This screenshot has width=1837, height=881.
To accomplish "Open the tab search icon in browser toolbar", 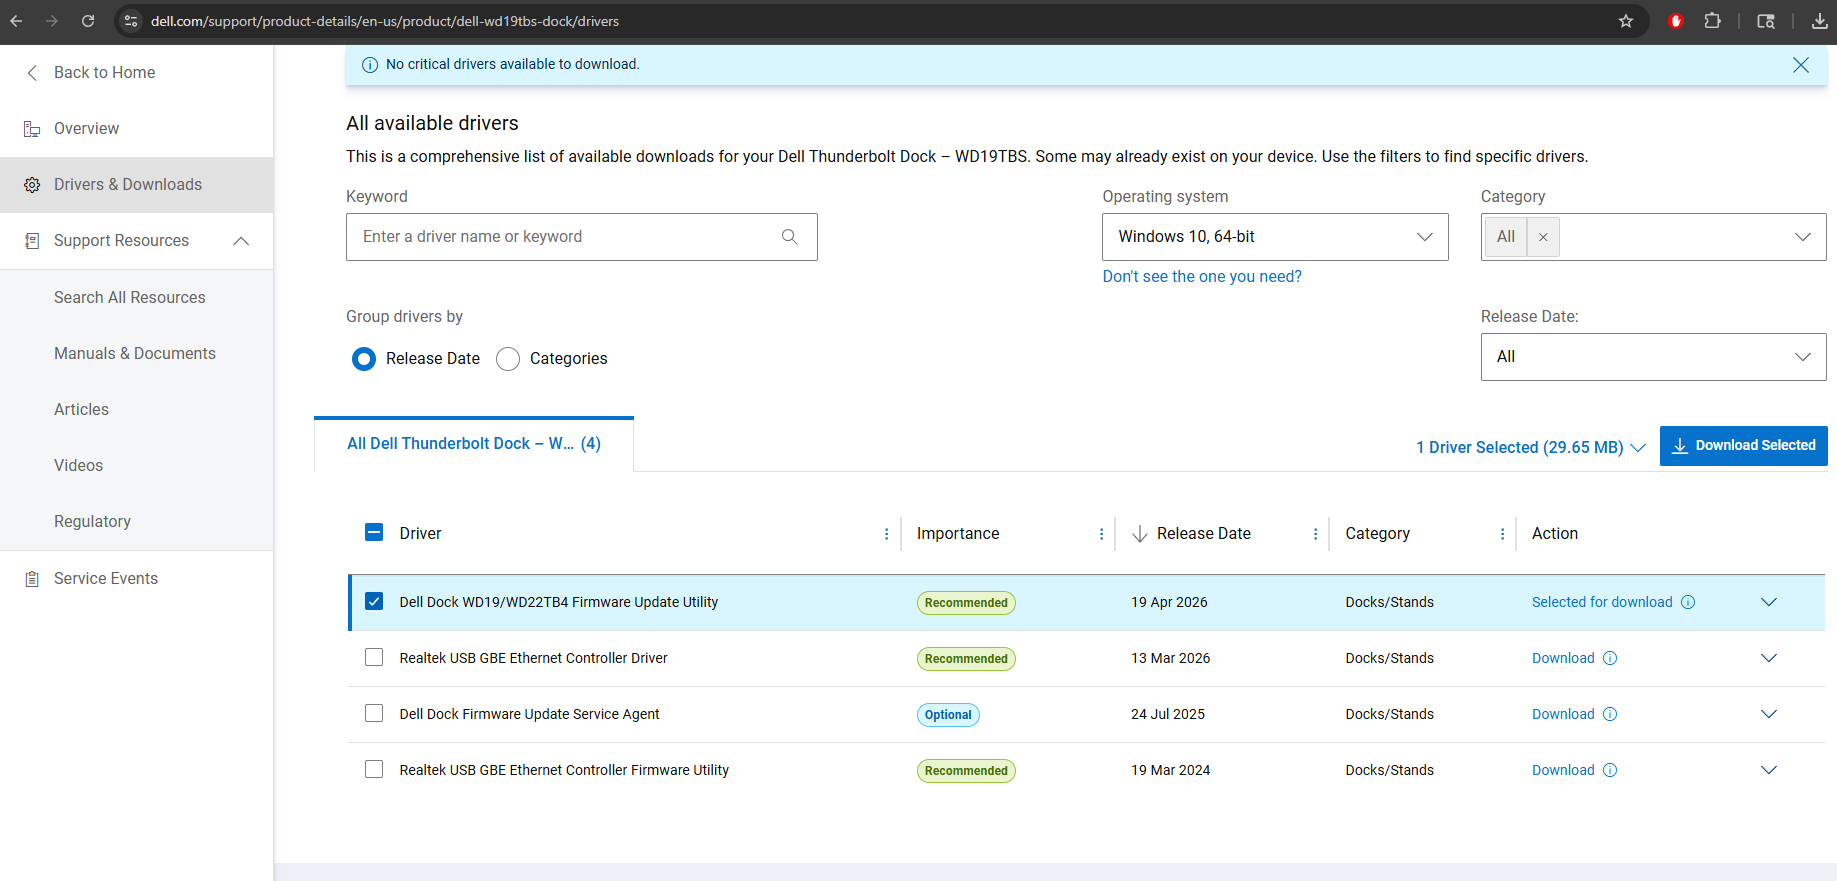I will (x=1766, y=21).
